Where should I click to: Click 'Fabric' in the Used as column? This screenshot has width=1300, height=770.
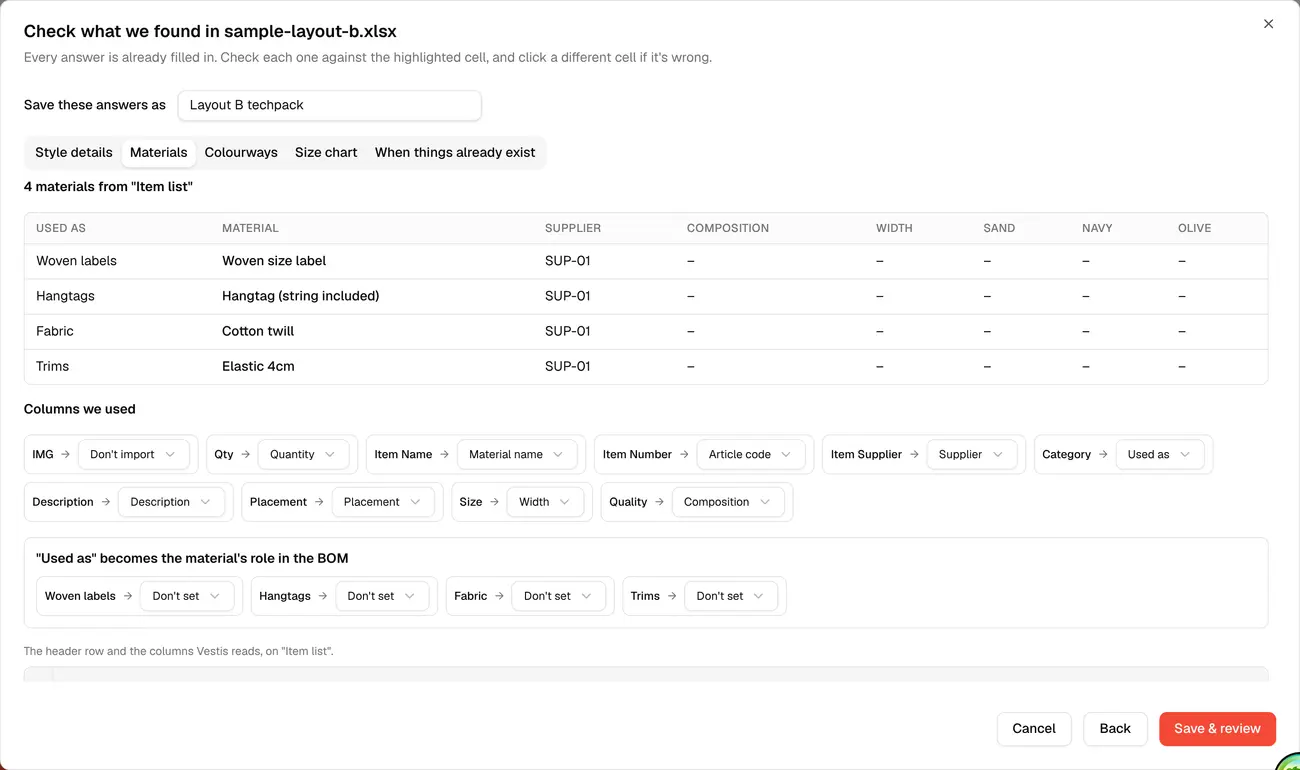[55, 331]
